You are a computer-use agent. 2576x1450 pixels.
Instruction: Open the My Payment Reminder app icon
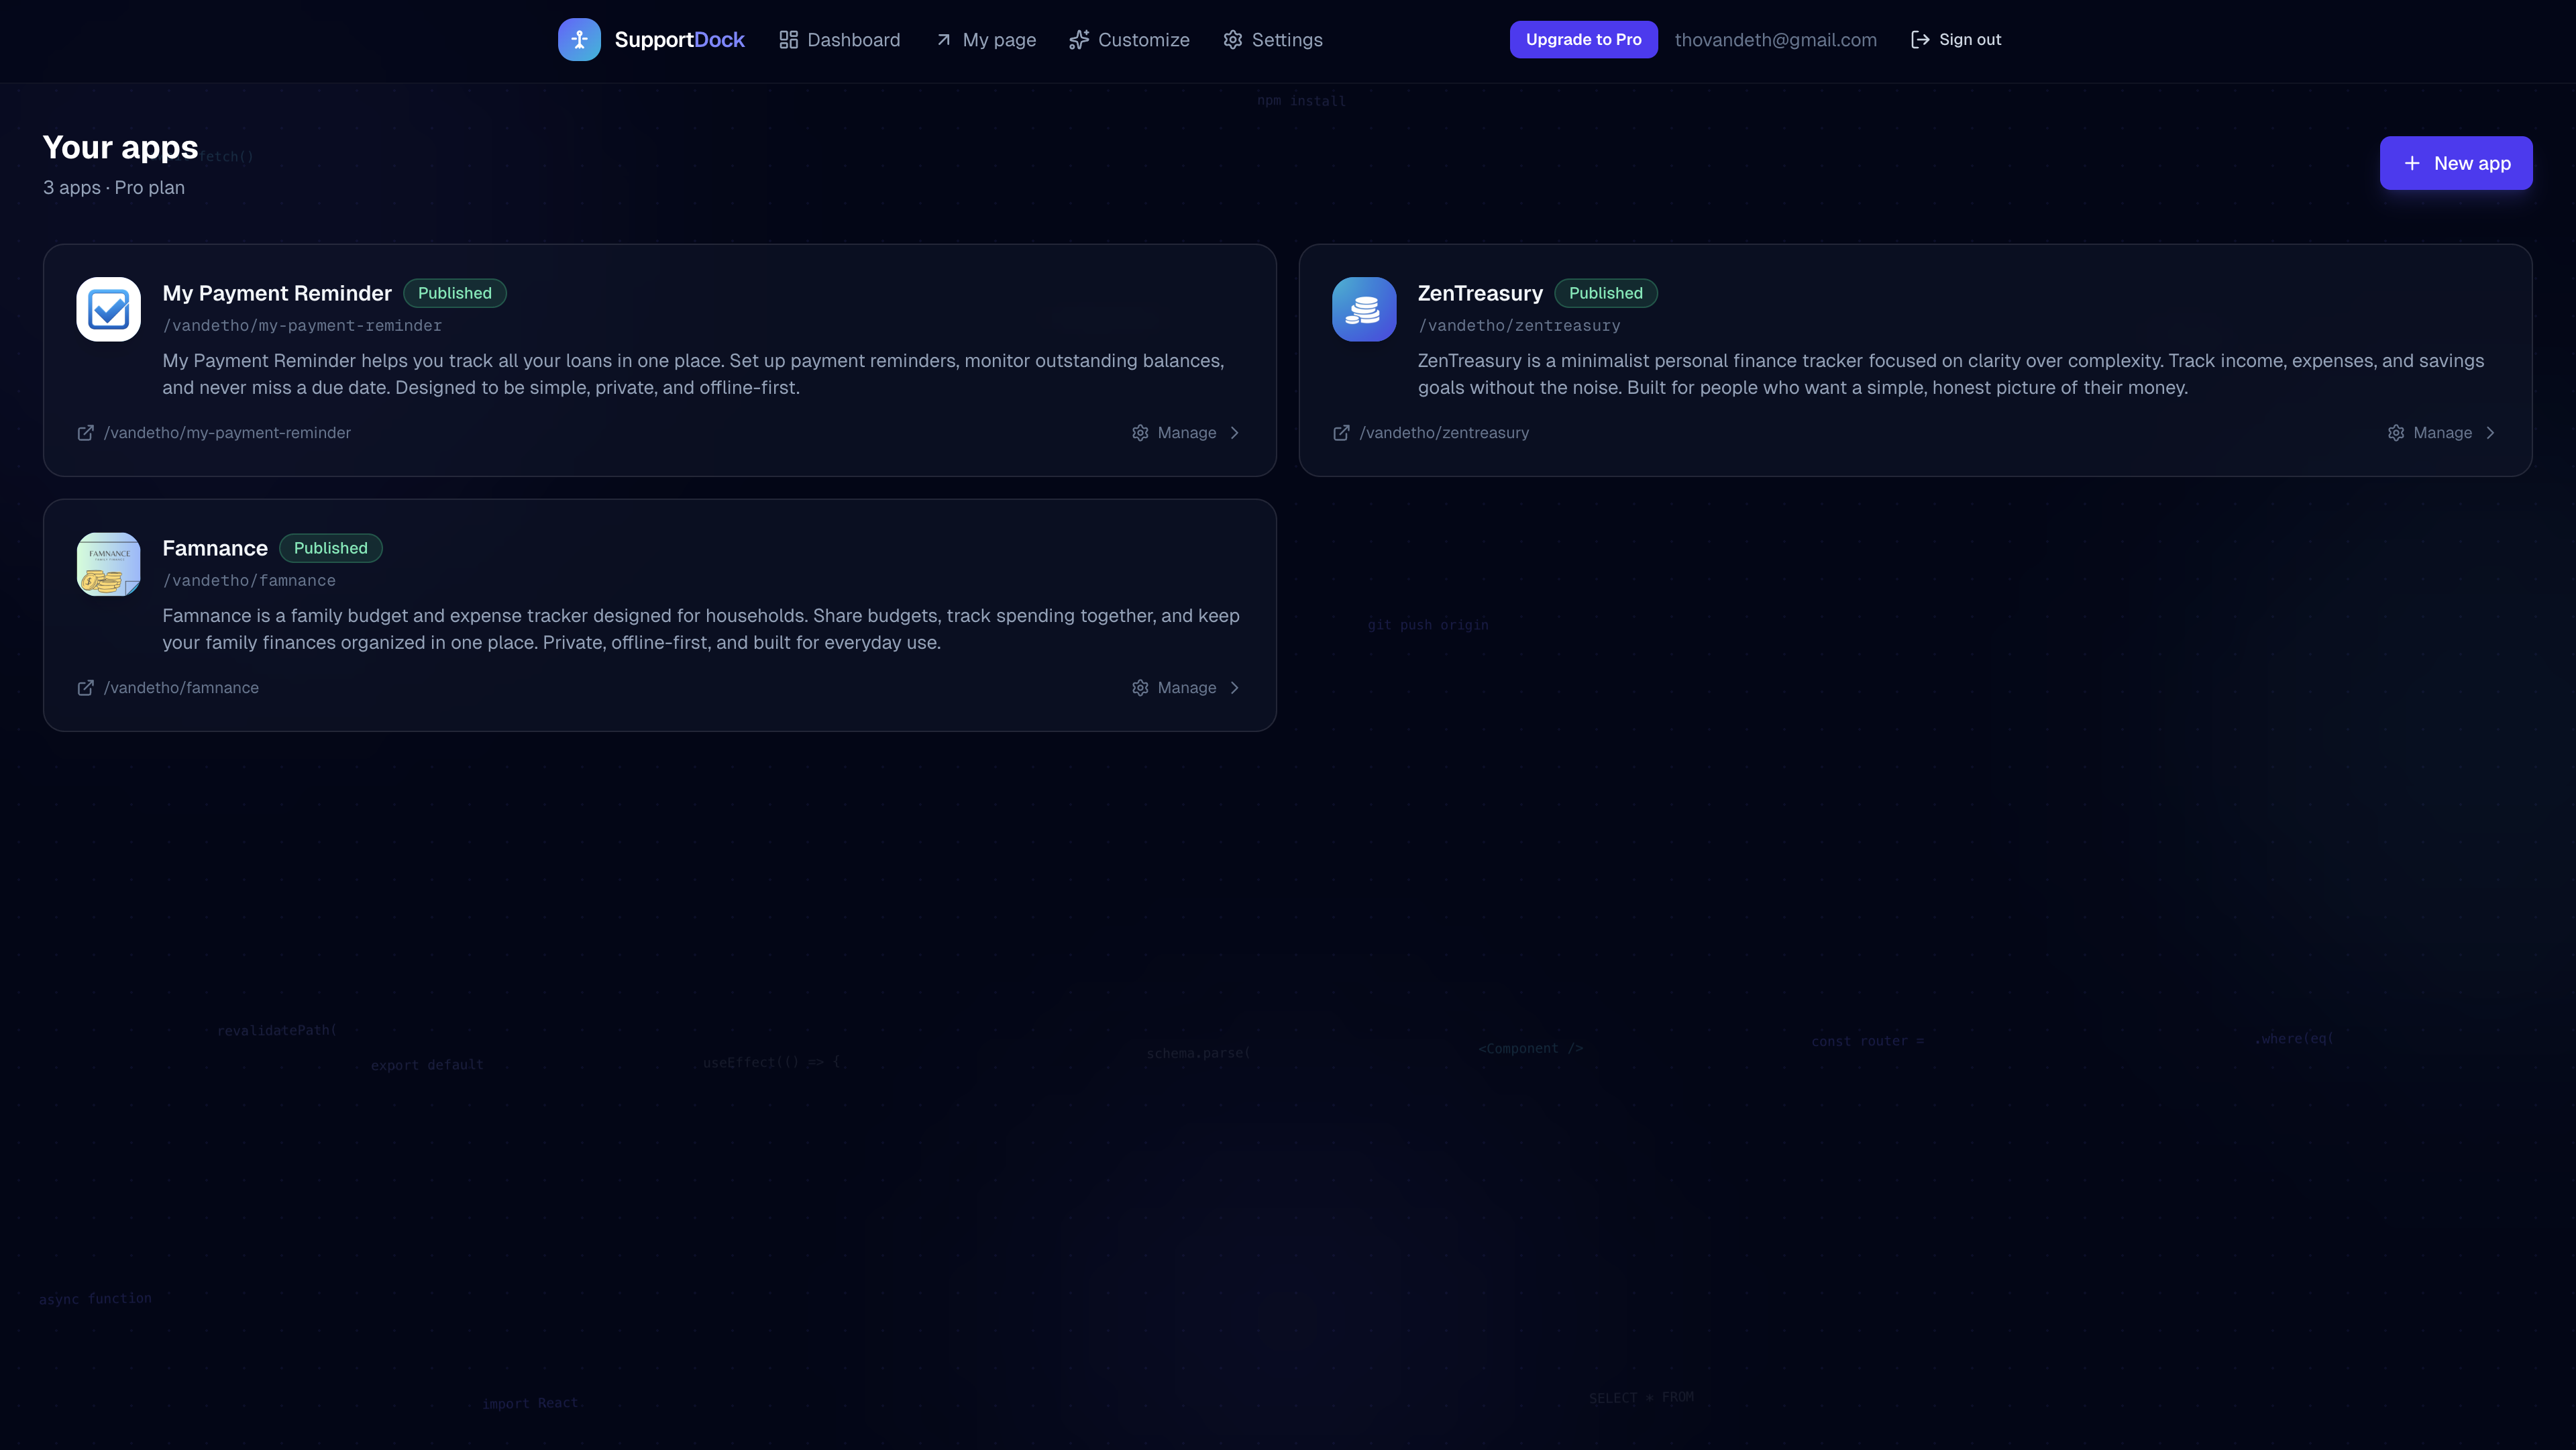pyautogui.click(x=108, y=309)
